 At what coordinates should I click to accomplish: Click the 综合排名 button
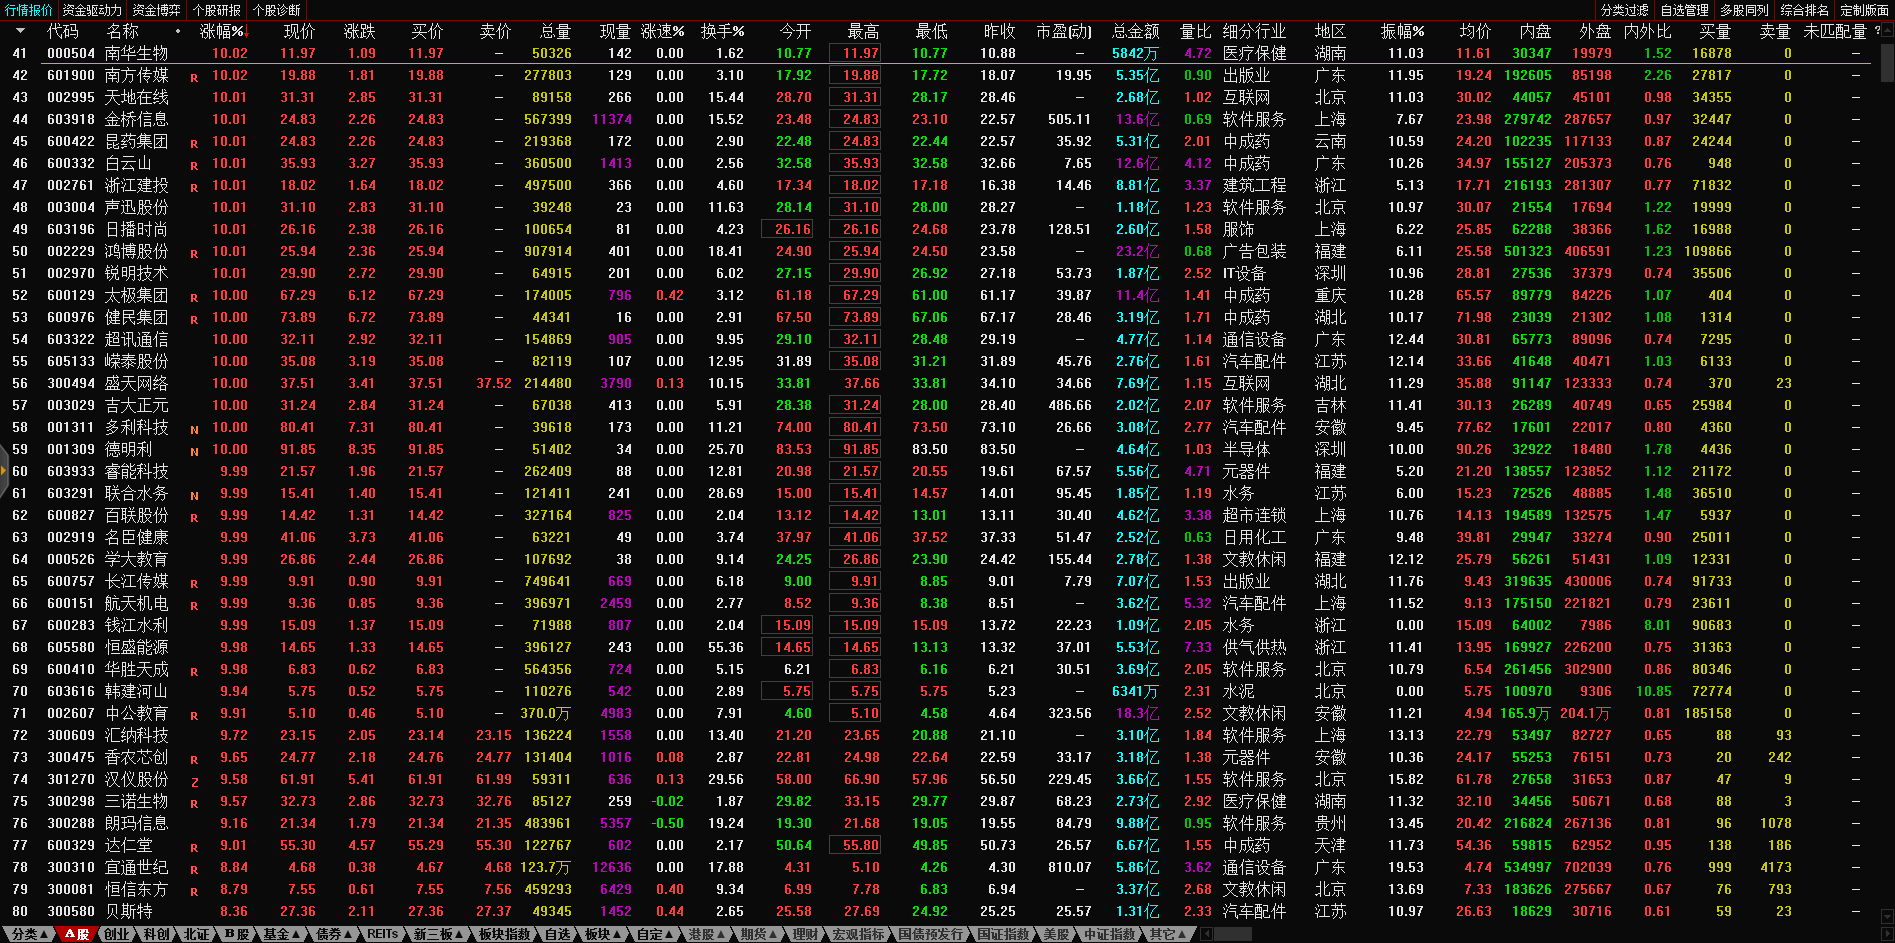click(x=1804, y=10)
